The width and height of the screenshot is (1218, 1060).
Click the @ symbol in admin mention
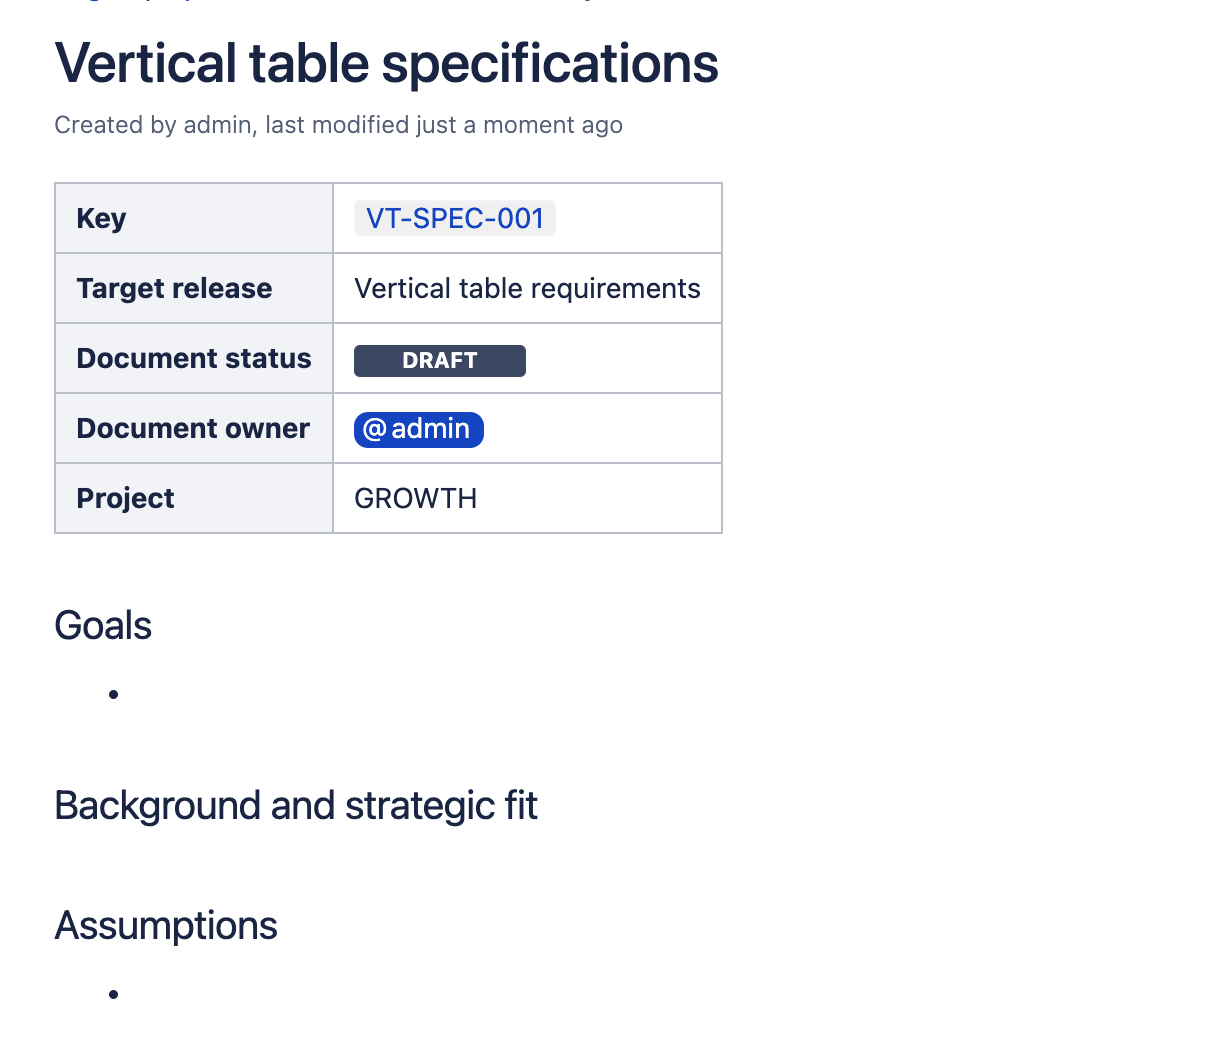[x=374, y=429]
